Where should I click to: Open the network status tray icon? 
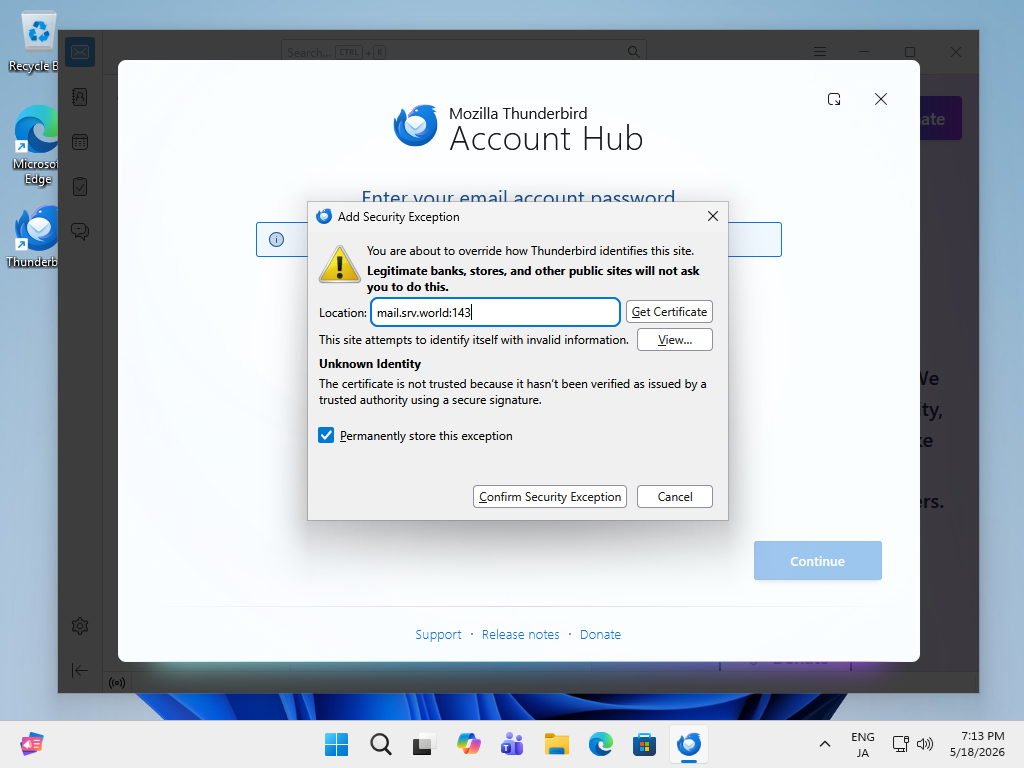point(901,744)
